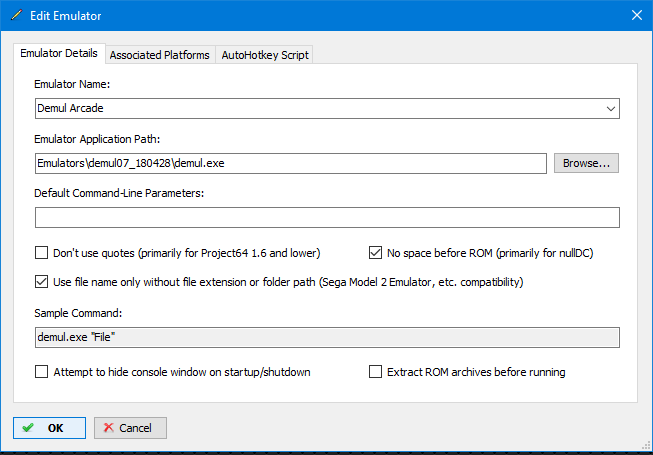The height and width of the screenshot is (455, 653).
Task: Click the Emulator Application Path field
Action: click(291, 163)
